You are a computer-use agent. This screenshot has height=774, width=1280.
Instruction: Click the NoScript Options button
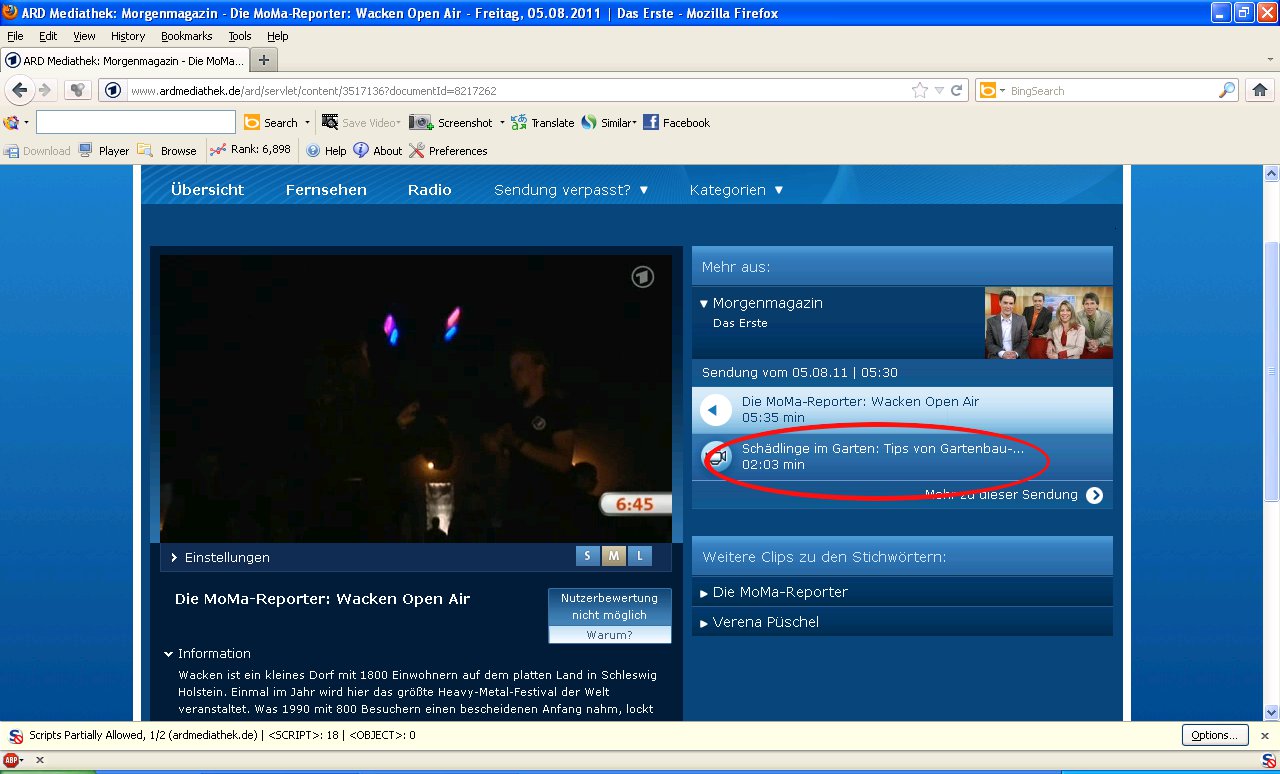[x=1214, y=735]
